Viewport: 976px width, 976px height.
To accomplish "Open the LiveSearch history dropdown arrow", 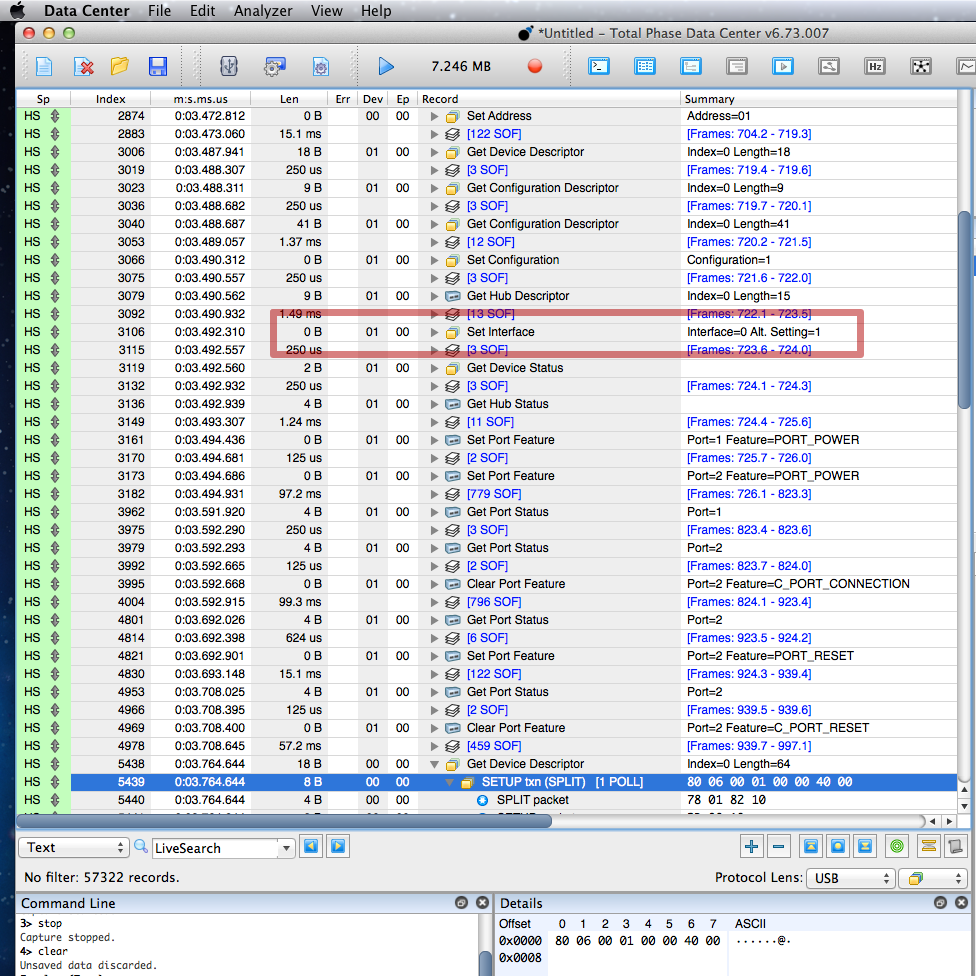I will (x=286, y=848).
